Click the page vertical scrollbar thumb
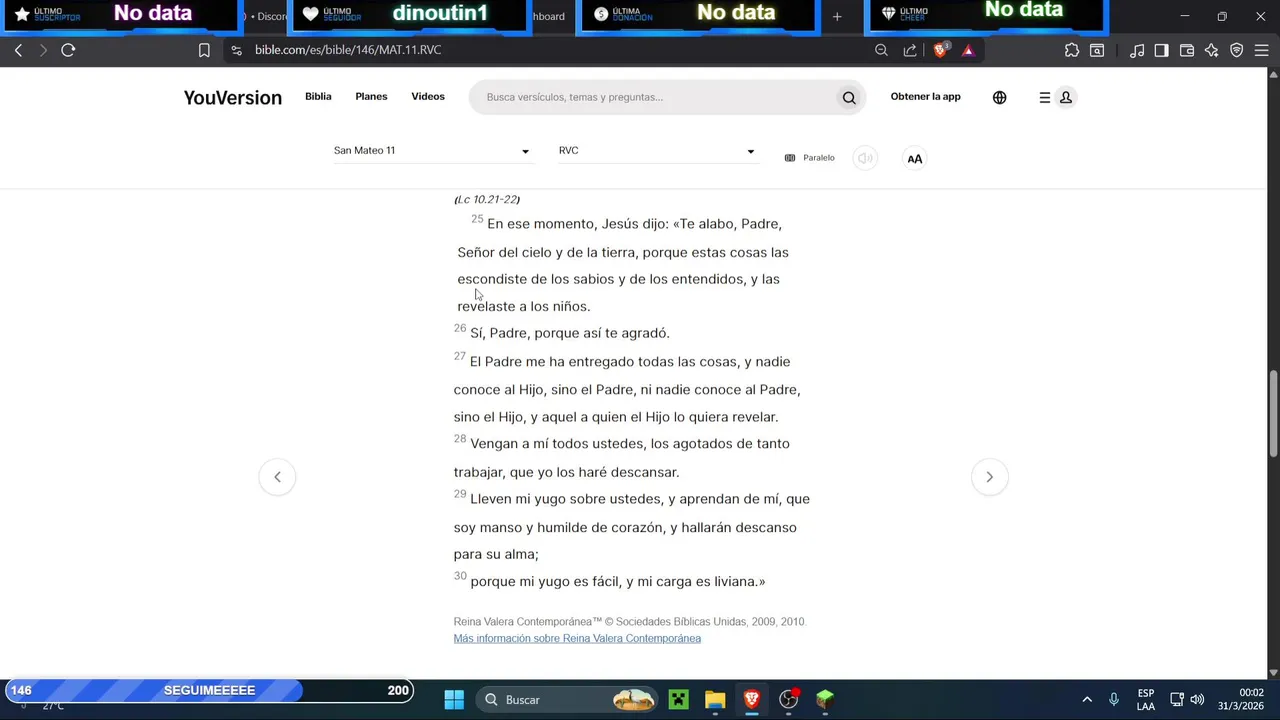Image resolution: width=1280 pixels, height=720 pixels. pos(1273,415)
